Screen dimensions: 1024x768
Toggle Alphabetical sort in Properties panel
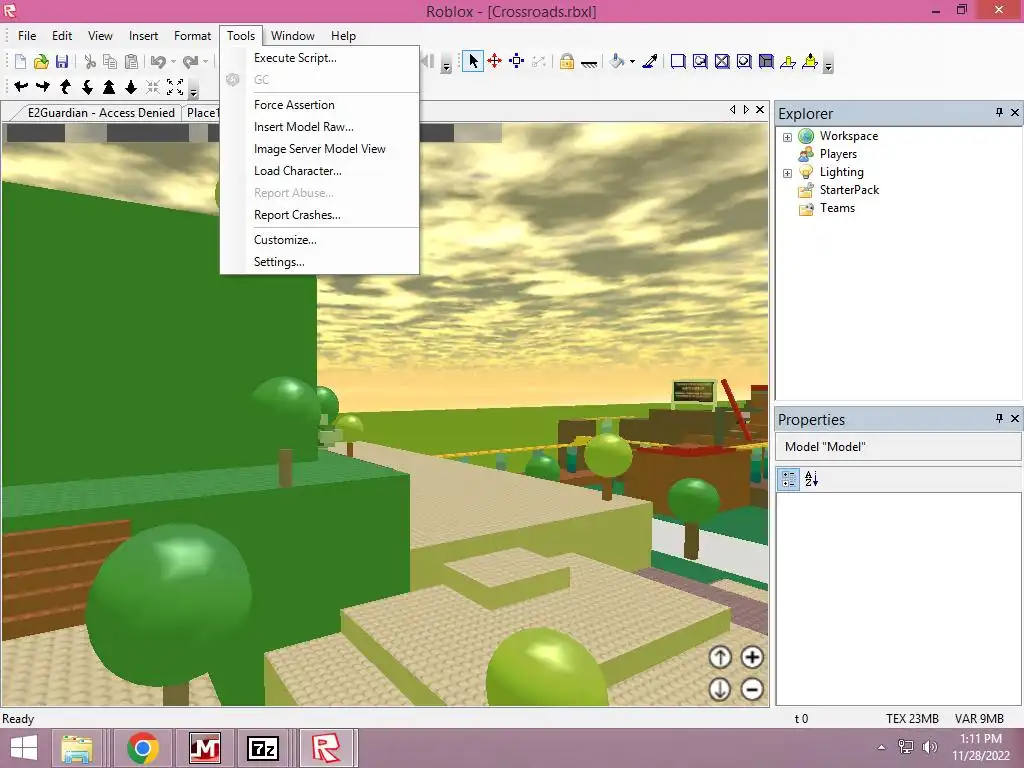coord(811,479)
